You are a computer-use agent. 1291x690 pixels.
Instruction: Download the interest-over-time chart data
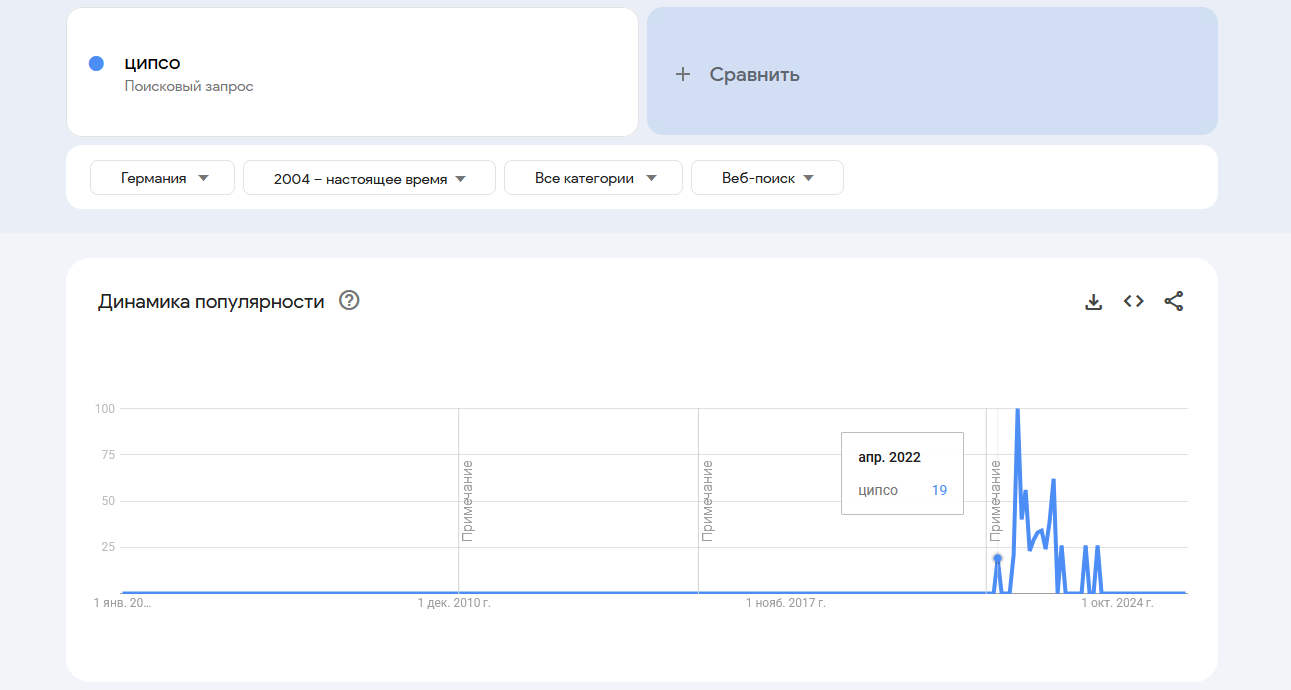[x=1093, y=301]
